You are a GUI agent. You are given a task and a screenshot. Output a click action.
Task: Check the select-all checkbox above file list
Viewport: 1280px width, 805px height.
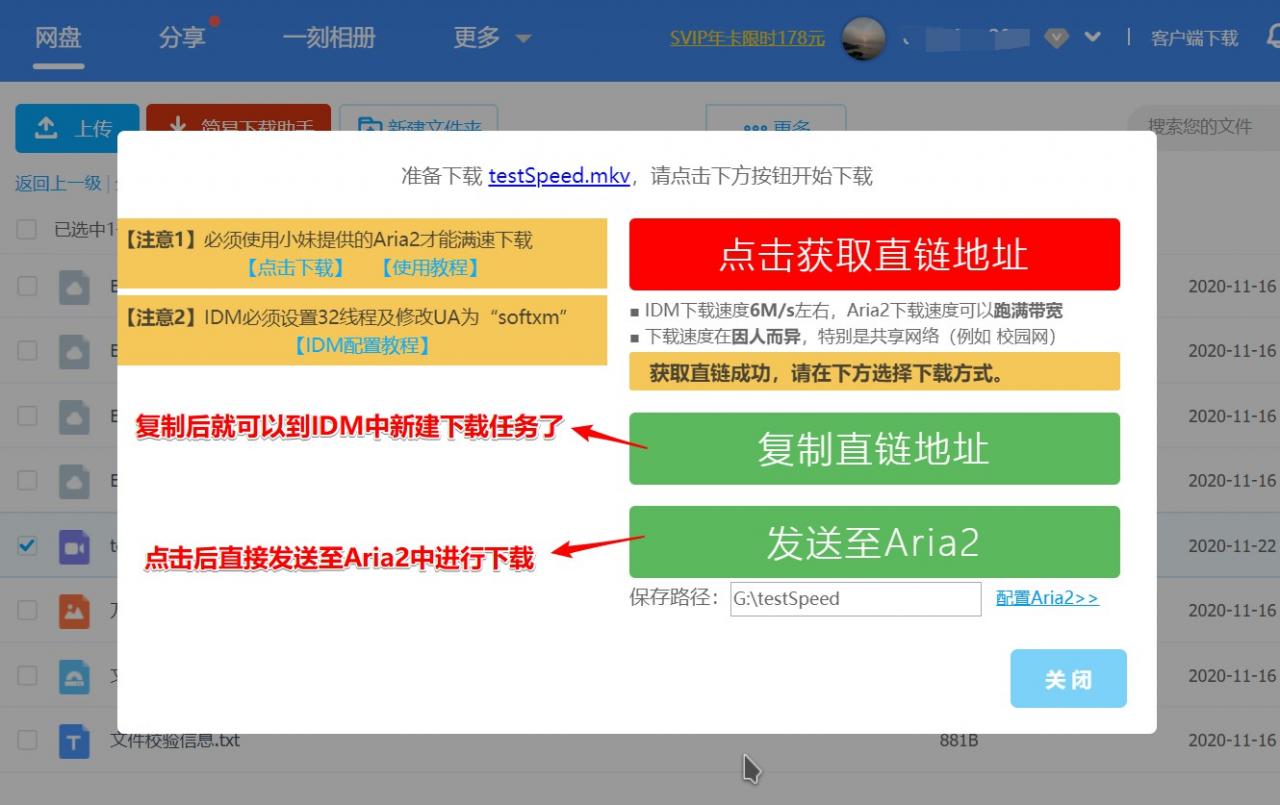click(25, 228)
